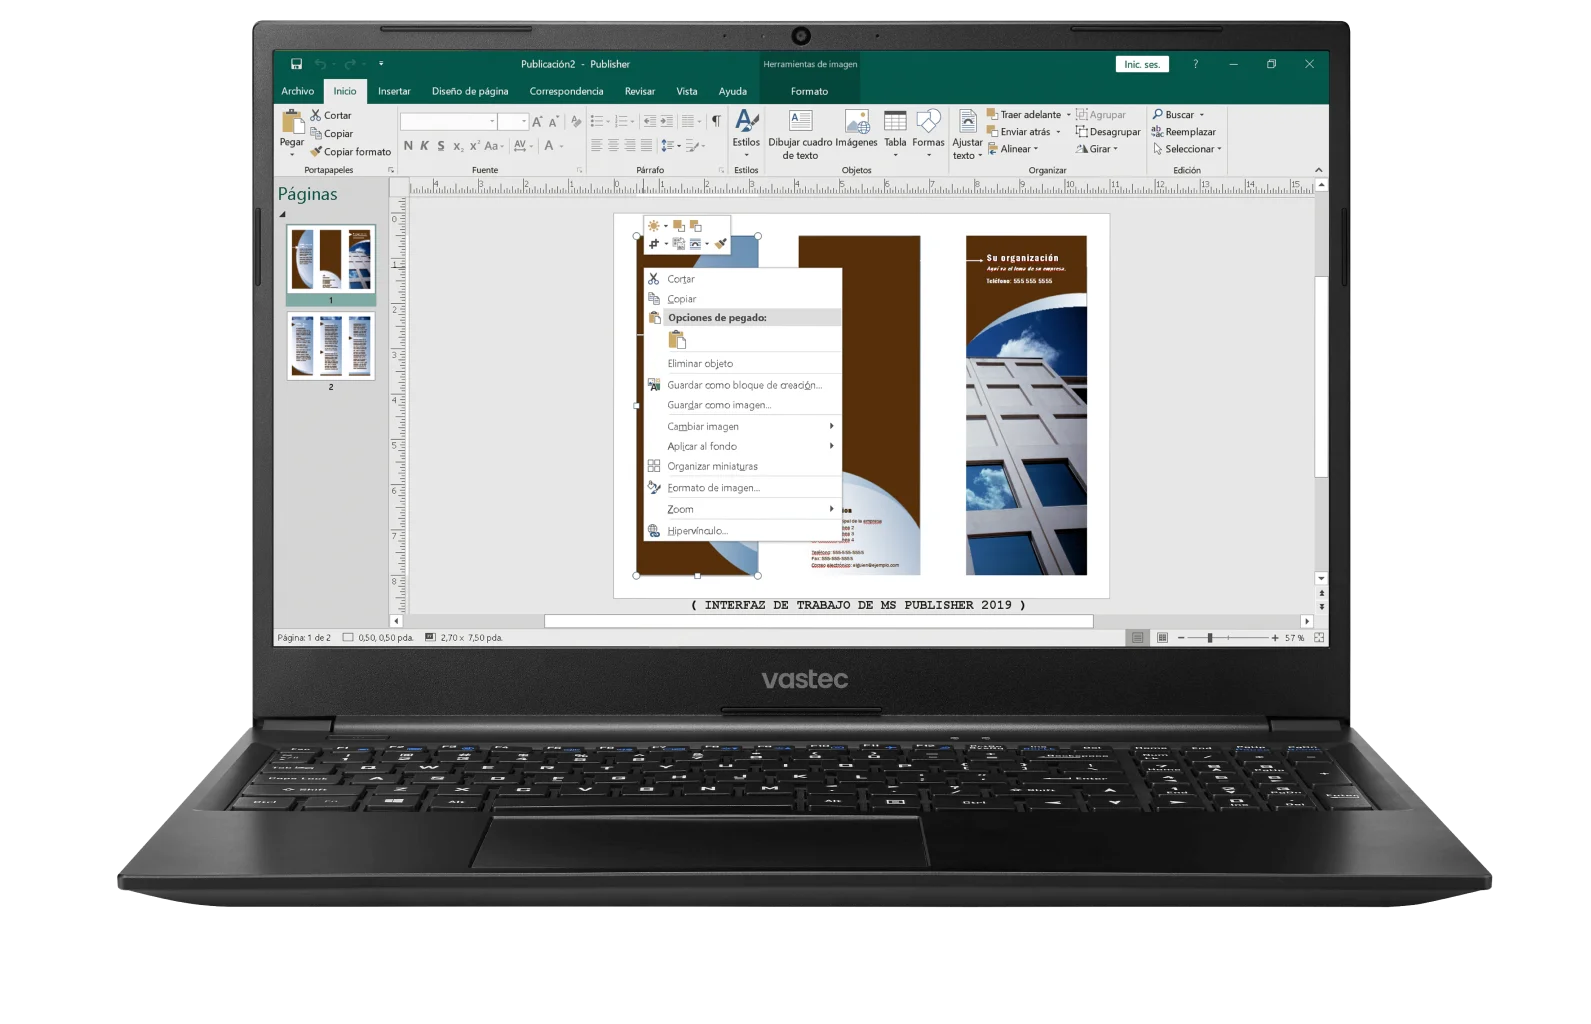Click the clear formatting icon
This screenshot has height=1024, width=1591.
(576, 122)
